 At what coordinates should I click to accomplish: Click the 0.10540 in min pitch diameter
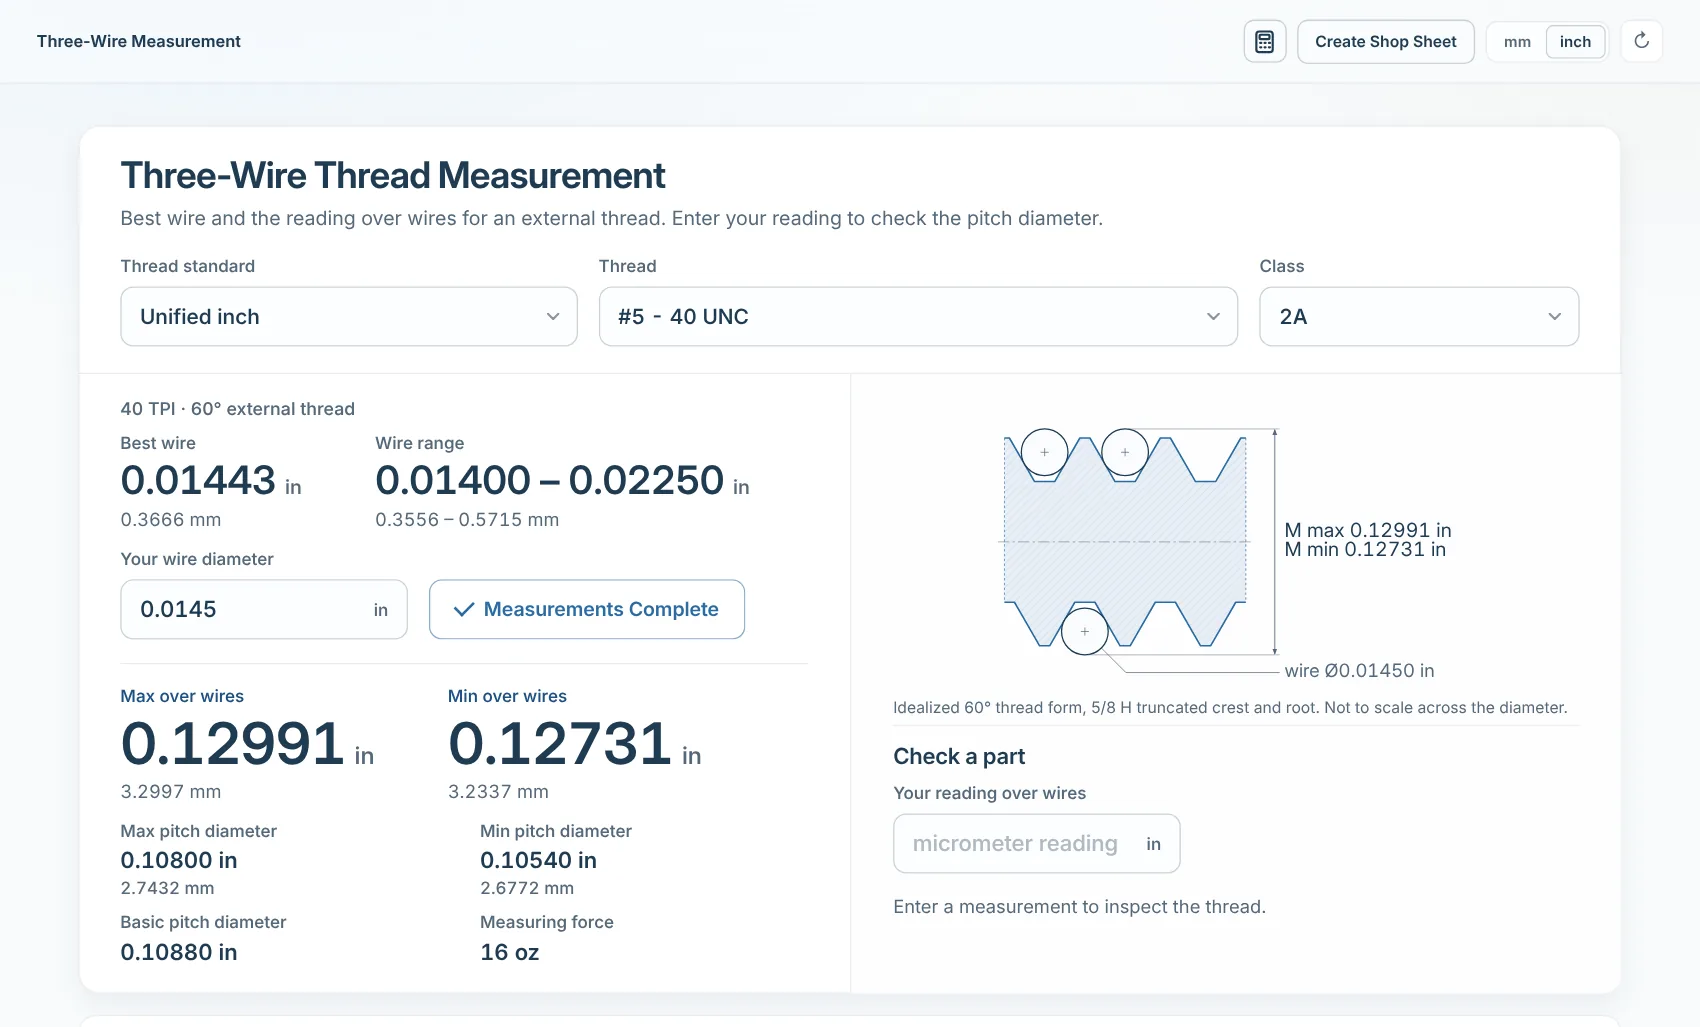(x=538, y=860)
